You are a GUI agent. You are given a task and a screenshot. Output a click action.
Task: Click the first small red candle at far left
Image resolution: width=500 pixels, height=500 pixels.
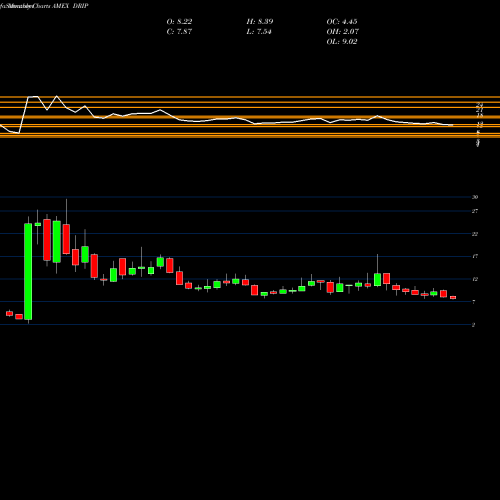coord(9,313)
